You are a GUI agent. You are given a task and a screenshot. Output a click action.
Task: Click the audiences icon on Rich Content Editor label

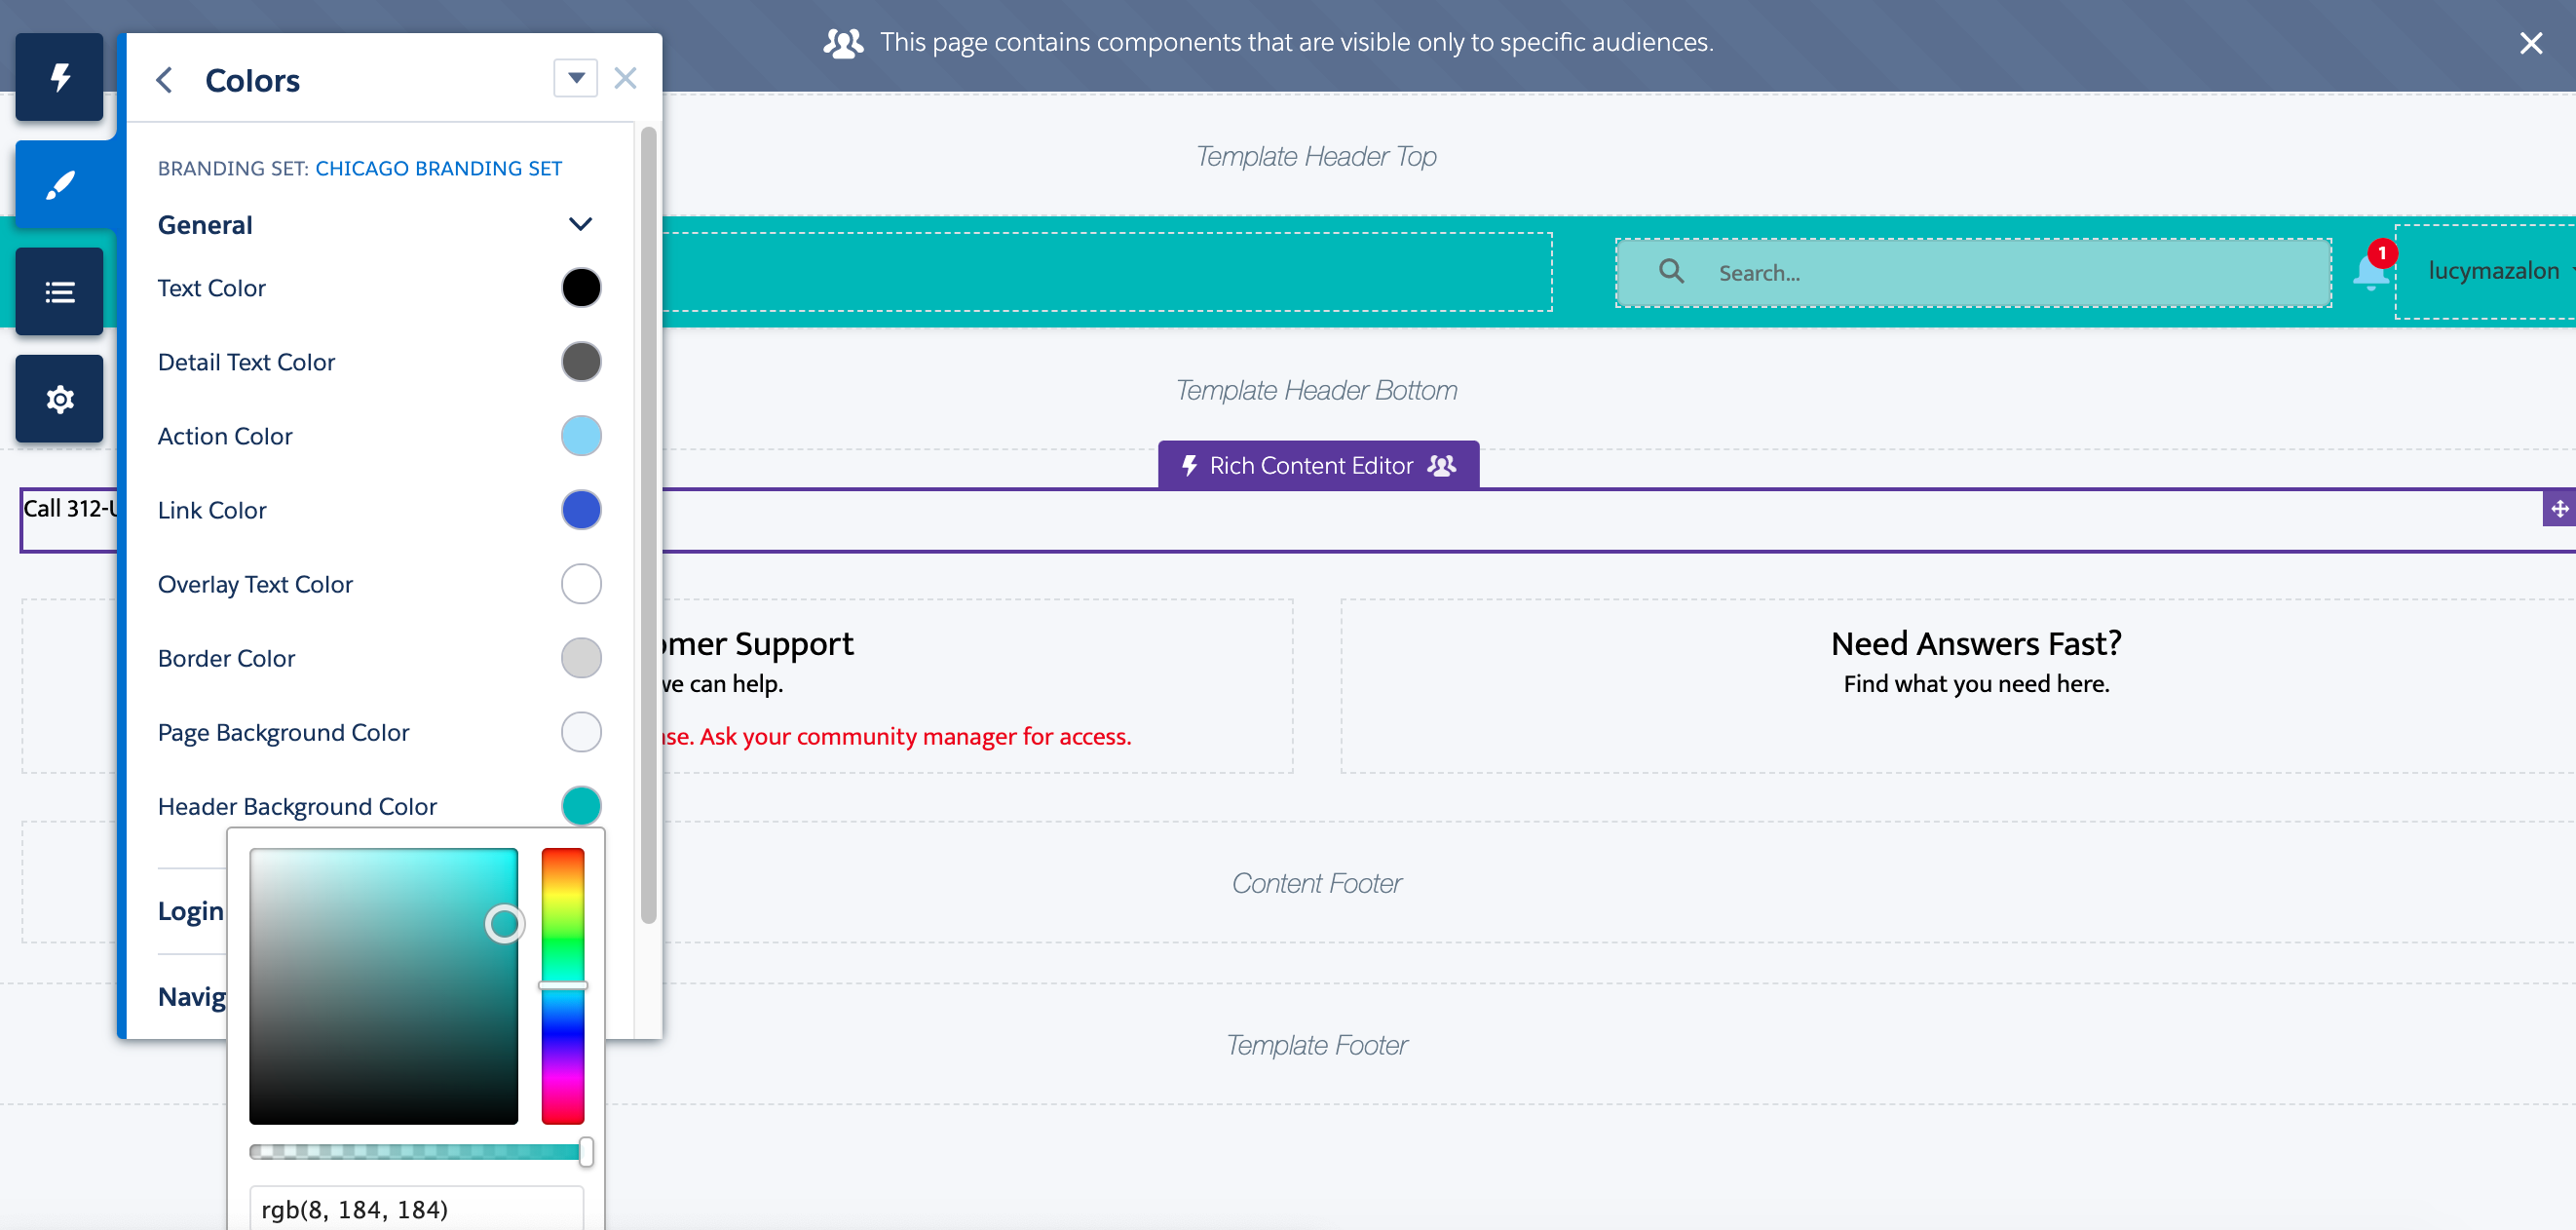point(1442,465)
